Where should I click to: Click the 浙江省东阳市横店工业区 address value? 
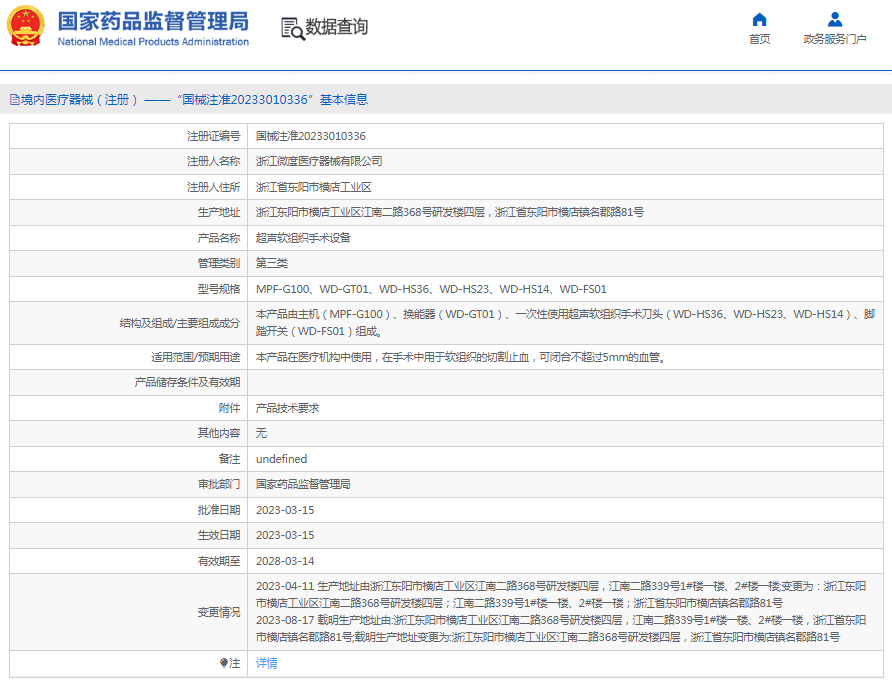[313, 187]
